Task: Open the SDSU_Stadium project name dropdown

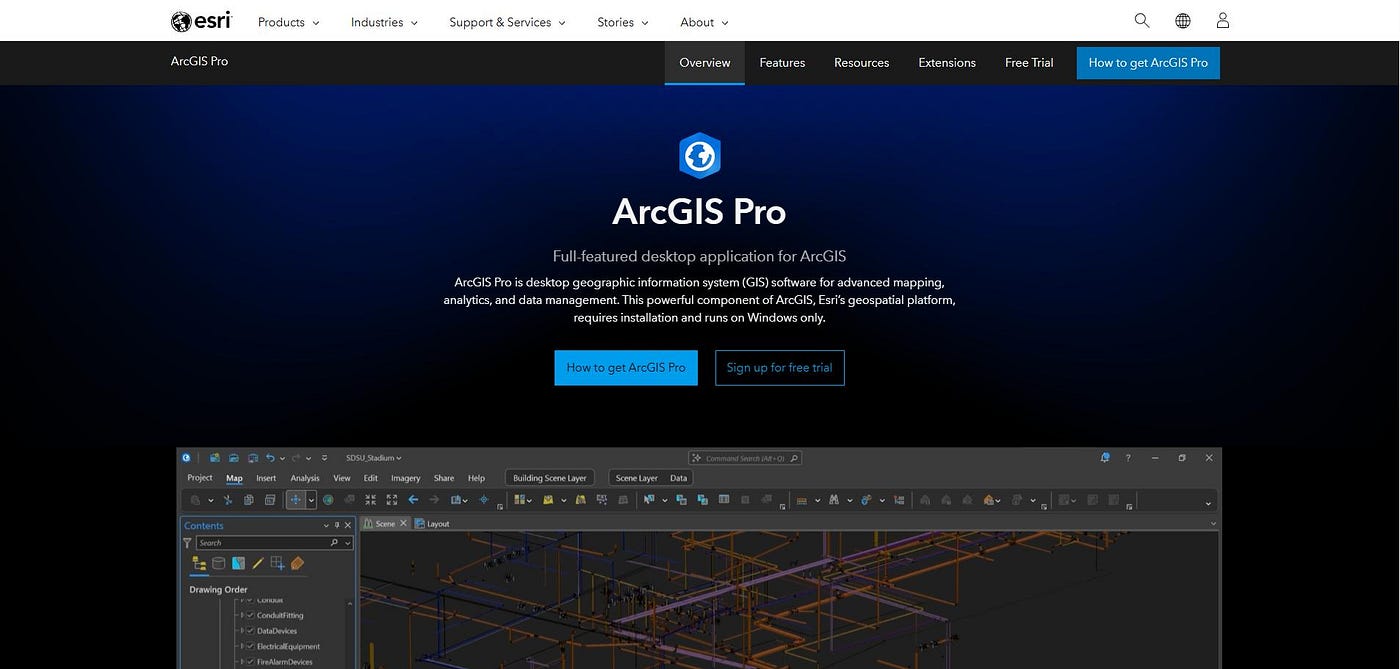Action: pos(373,458)
